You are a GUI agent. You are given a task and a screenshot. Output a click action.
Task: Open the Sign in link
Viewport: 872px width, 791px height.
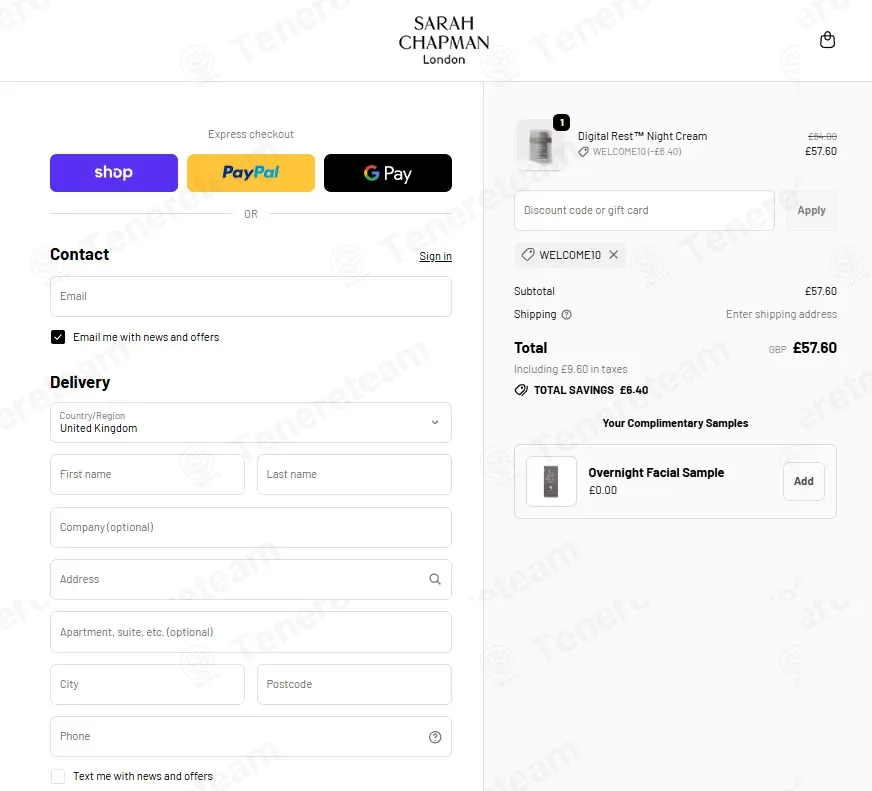(x=435, y=256)
